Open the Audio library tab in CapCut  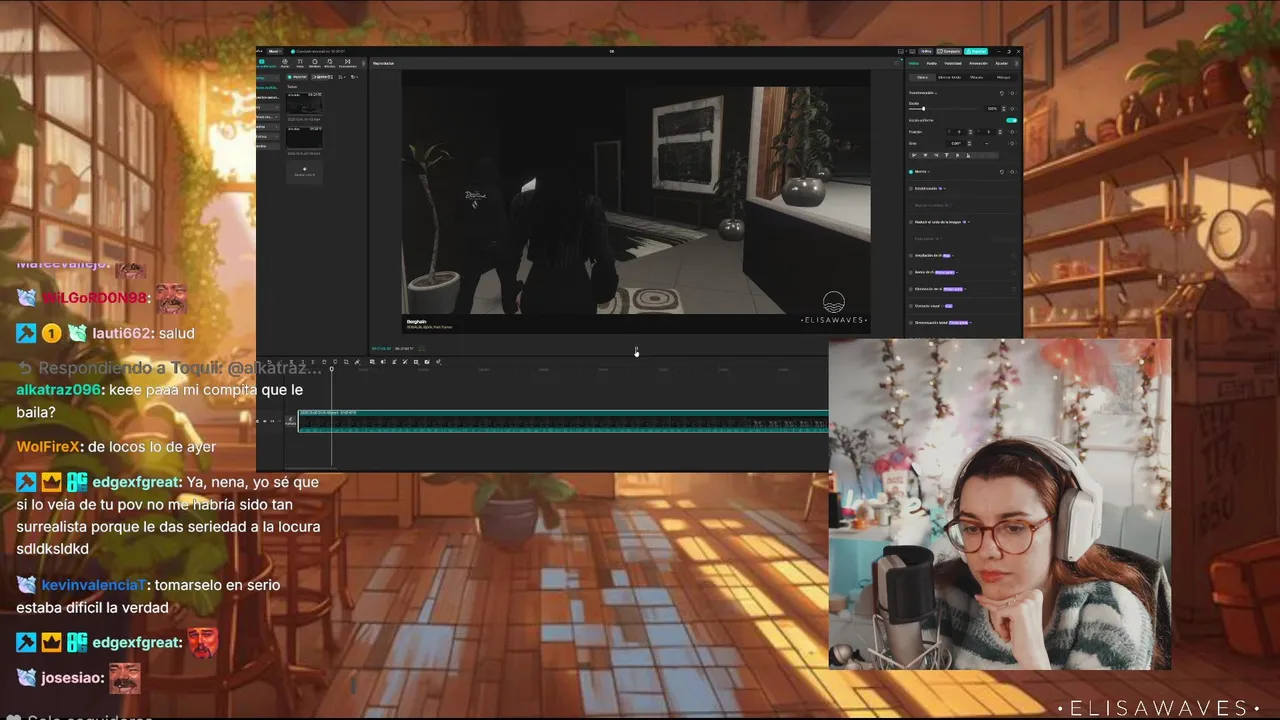coord(285,63)
